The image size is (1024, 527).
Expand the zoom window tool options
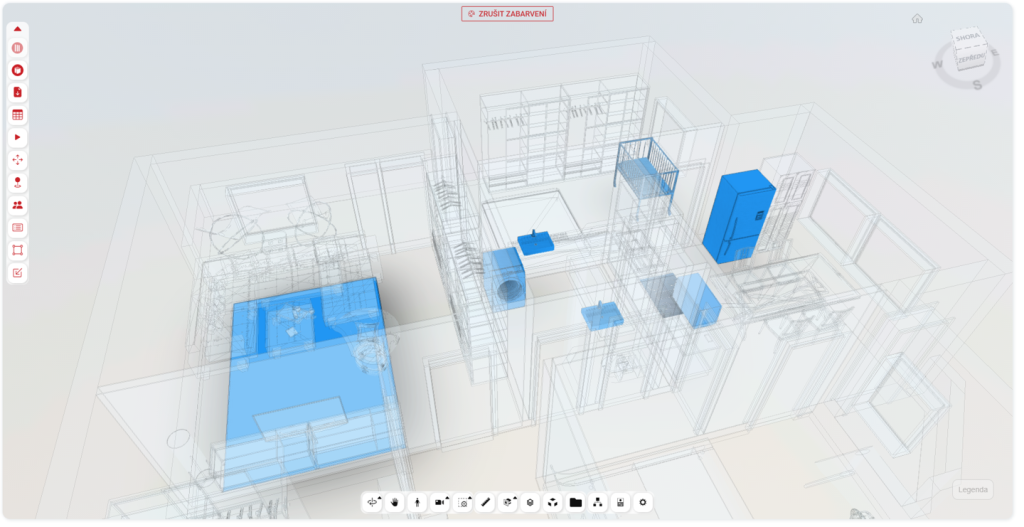click(464, 503)
